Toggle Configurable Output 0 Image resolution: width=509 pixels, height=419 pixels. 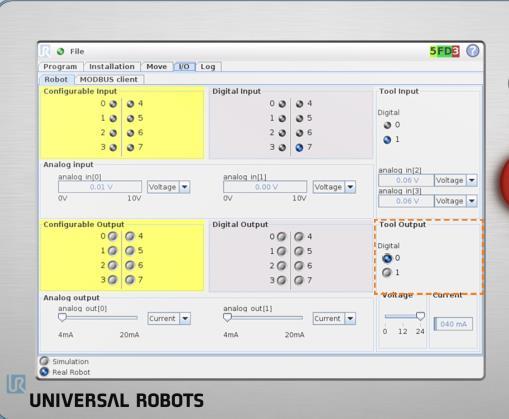click(113, 236)
